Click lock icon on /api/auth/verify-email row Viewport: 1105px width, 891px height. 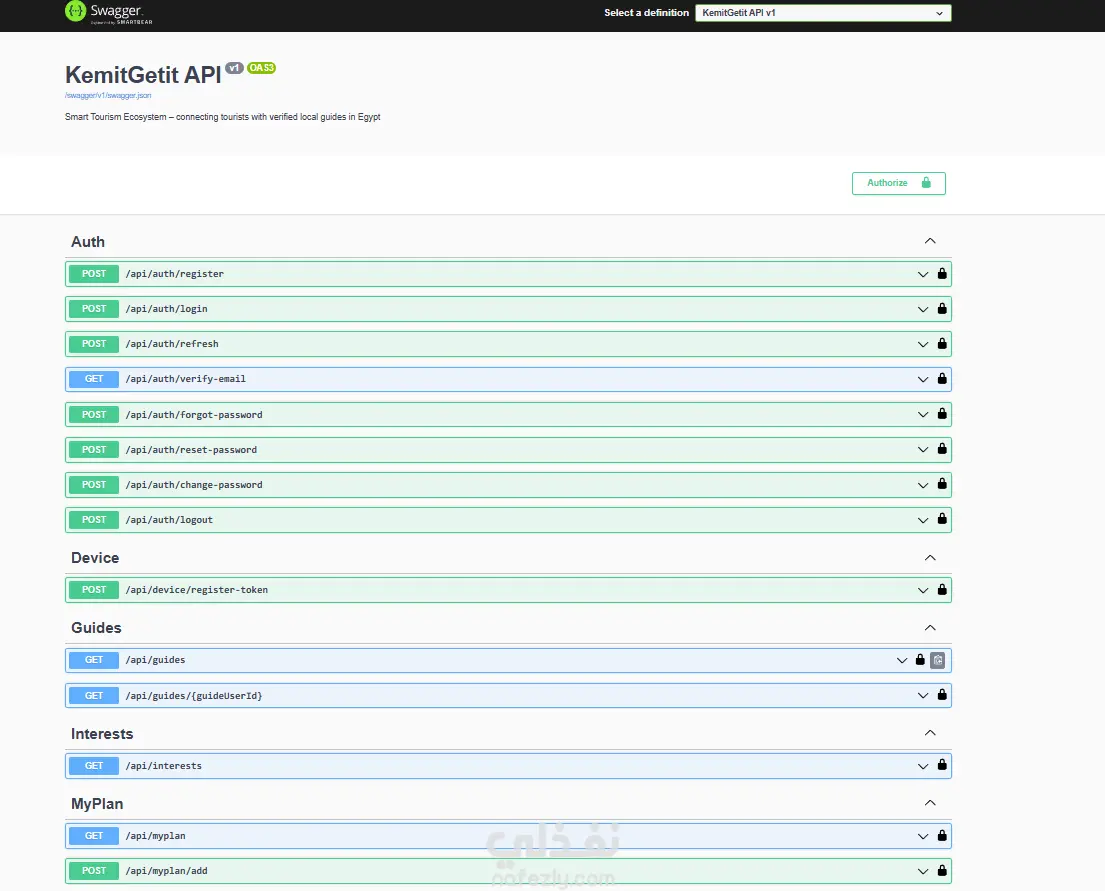click(x=942, y=379)
